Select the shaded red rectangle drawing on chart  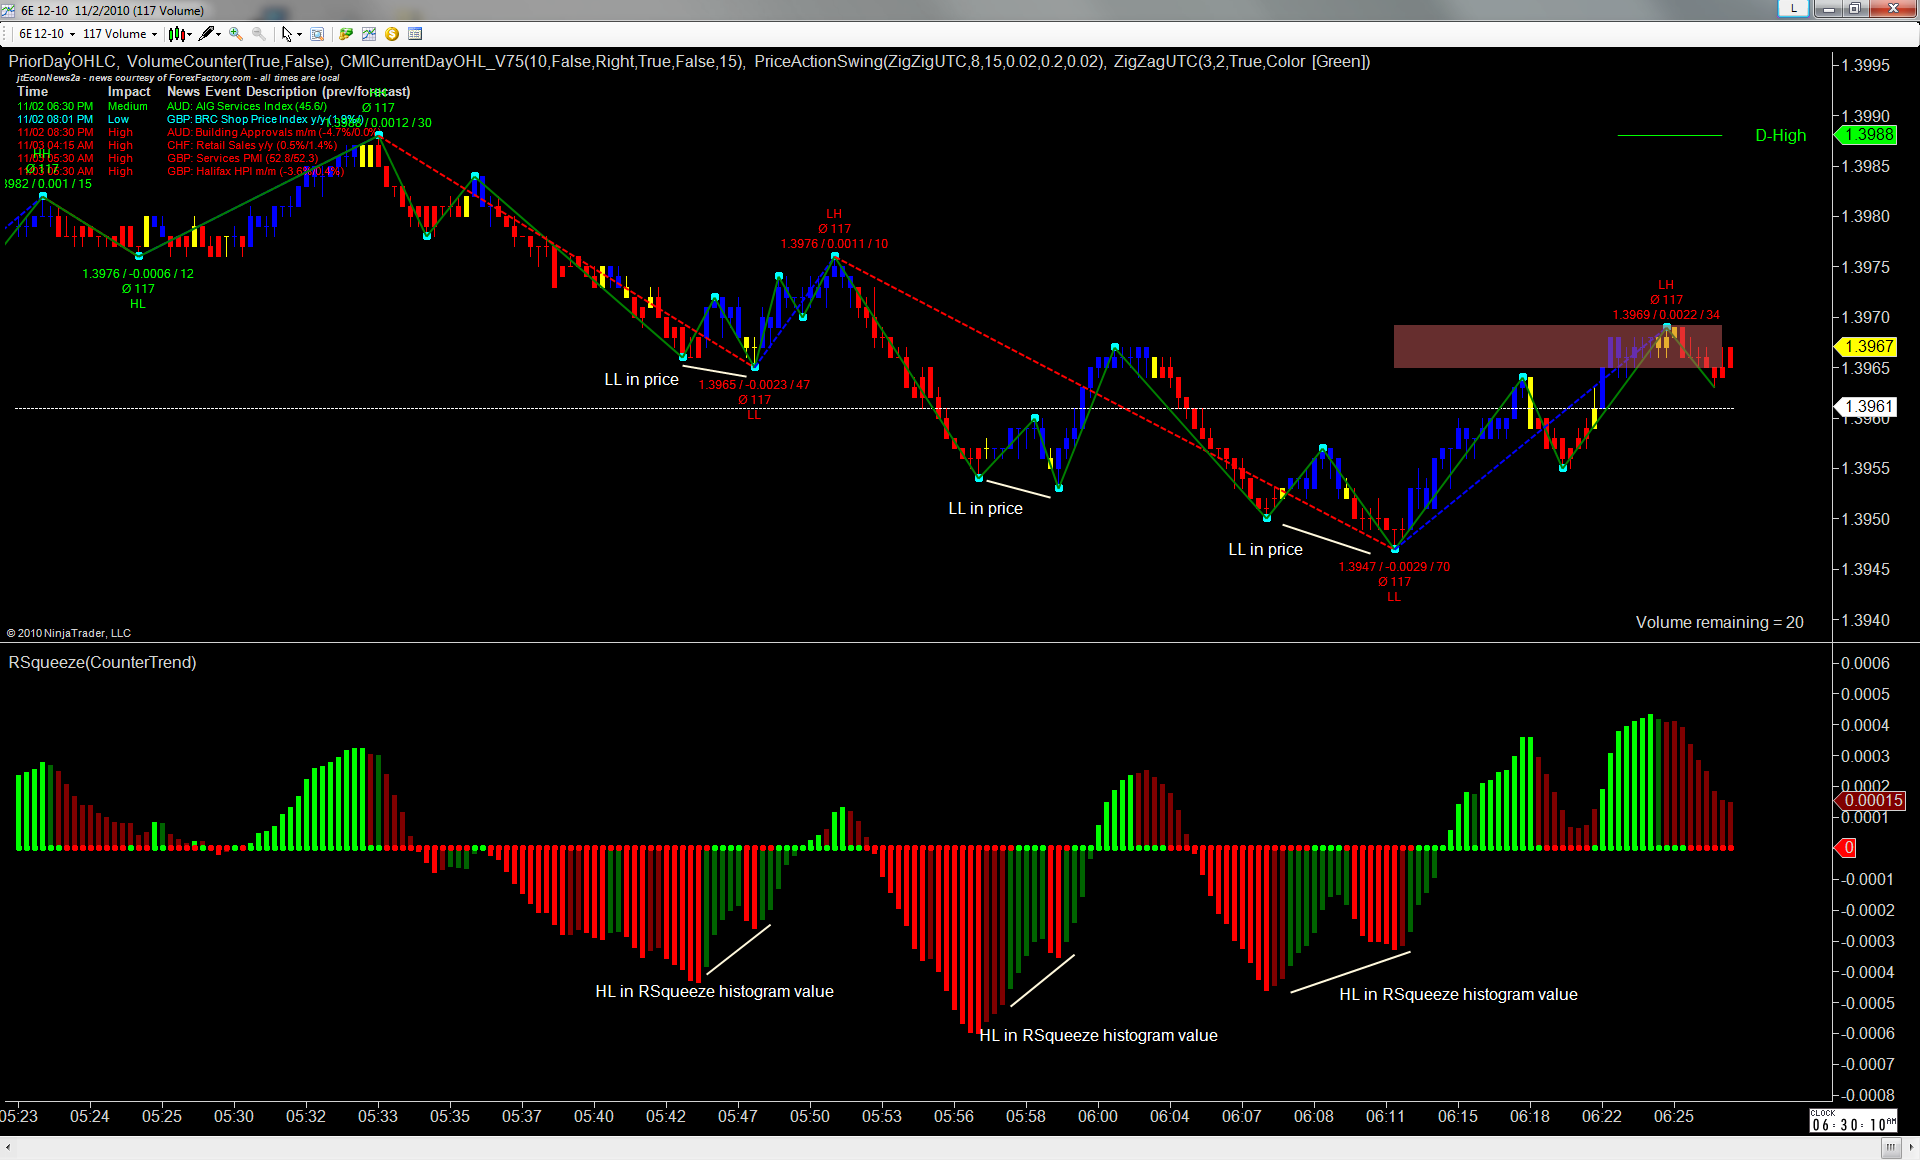click(1557, 346)
